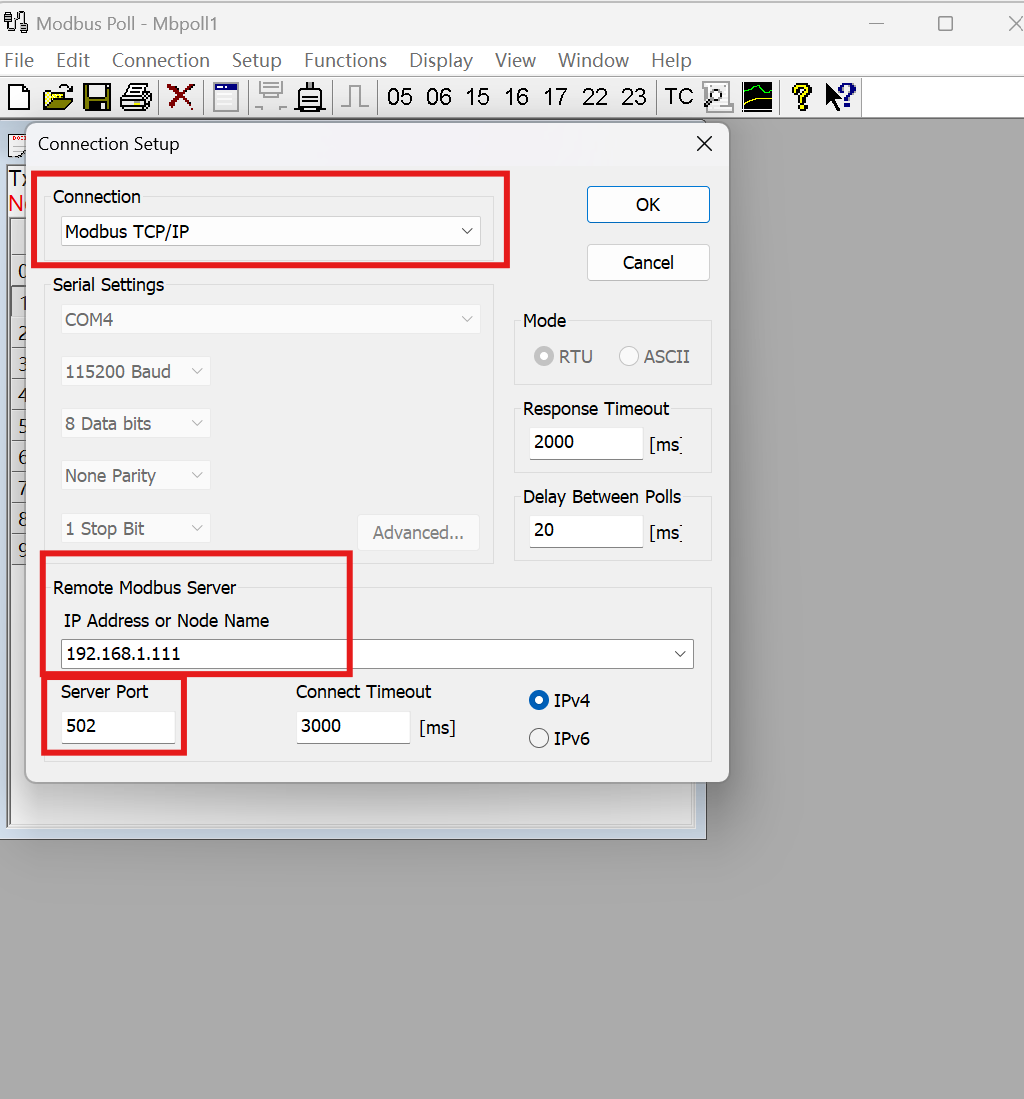Open the Connection type dropdown
The width and height of the screenshot is (1024, 1099).
click(271, 231)
